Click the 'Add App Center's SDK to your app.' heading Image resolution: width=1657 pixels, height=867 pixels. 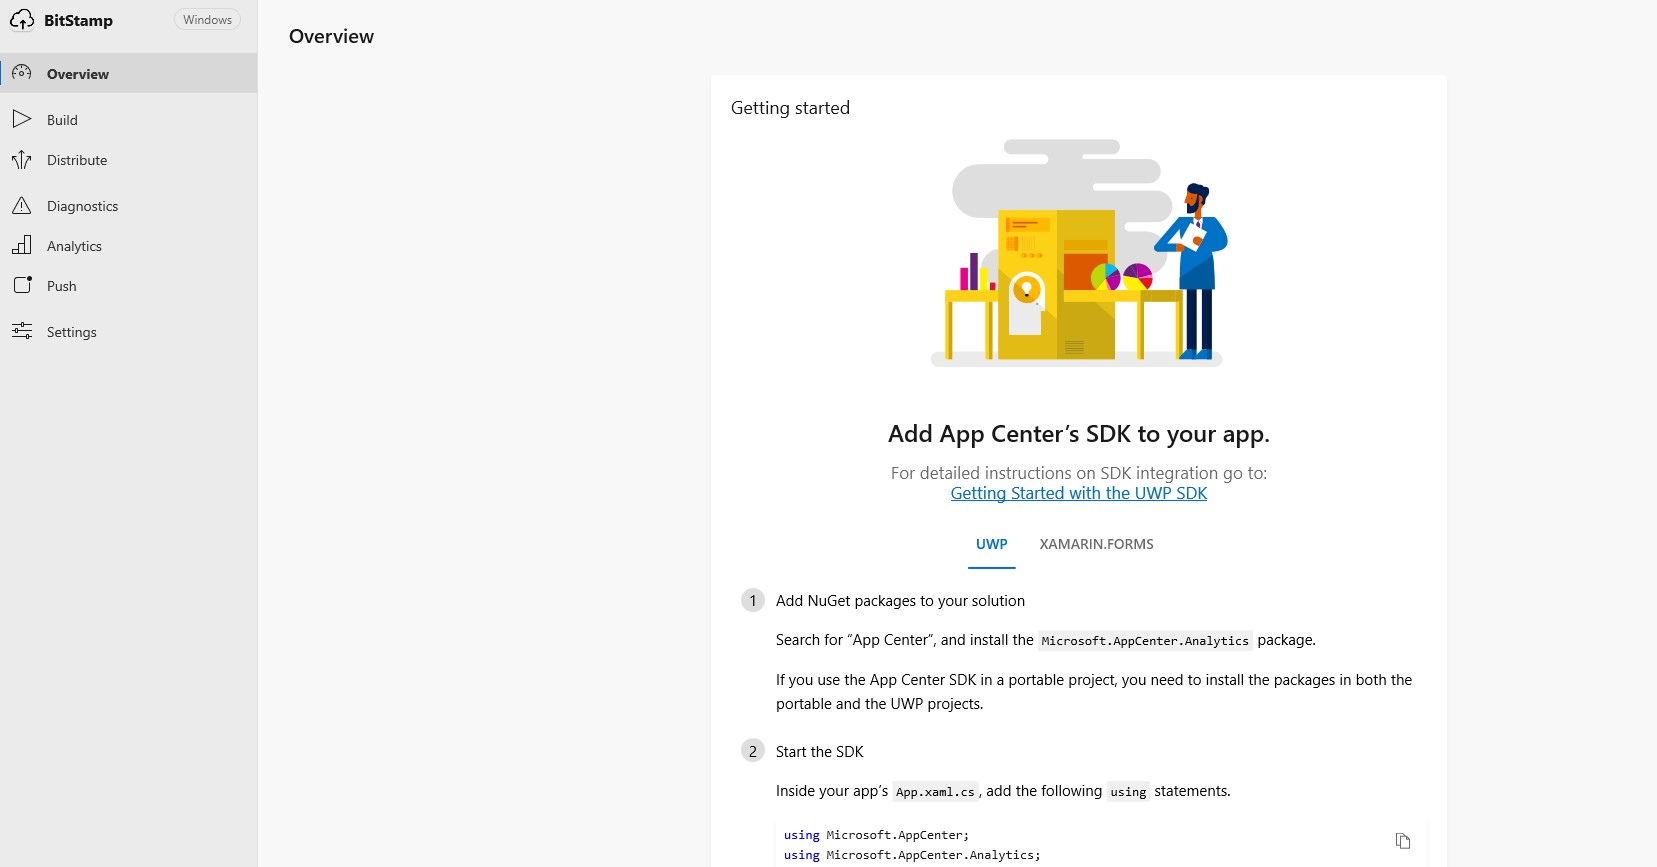click(1078, 434)
